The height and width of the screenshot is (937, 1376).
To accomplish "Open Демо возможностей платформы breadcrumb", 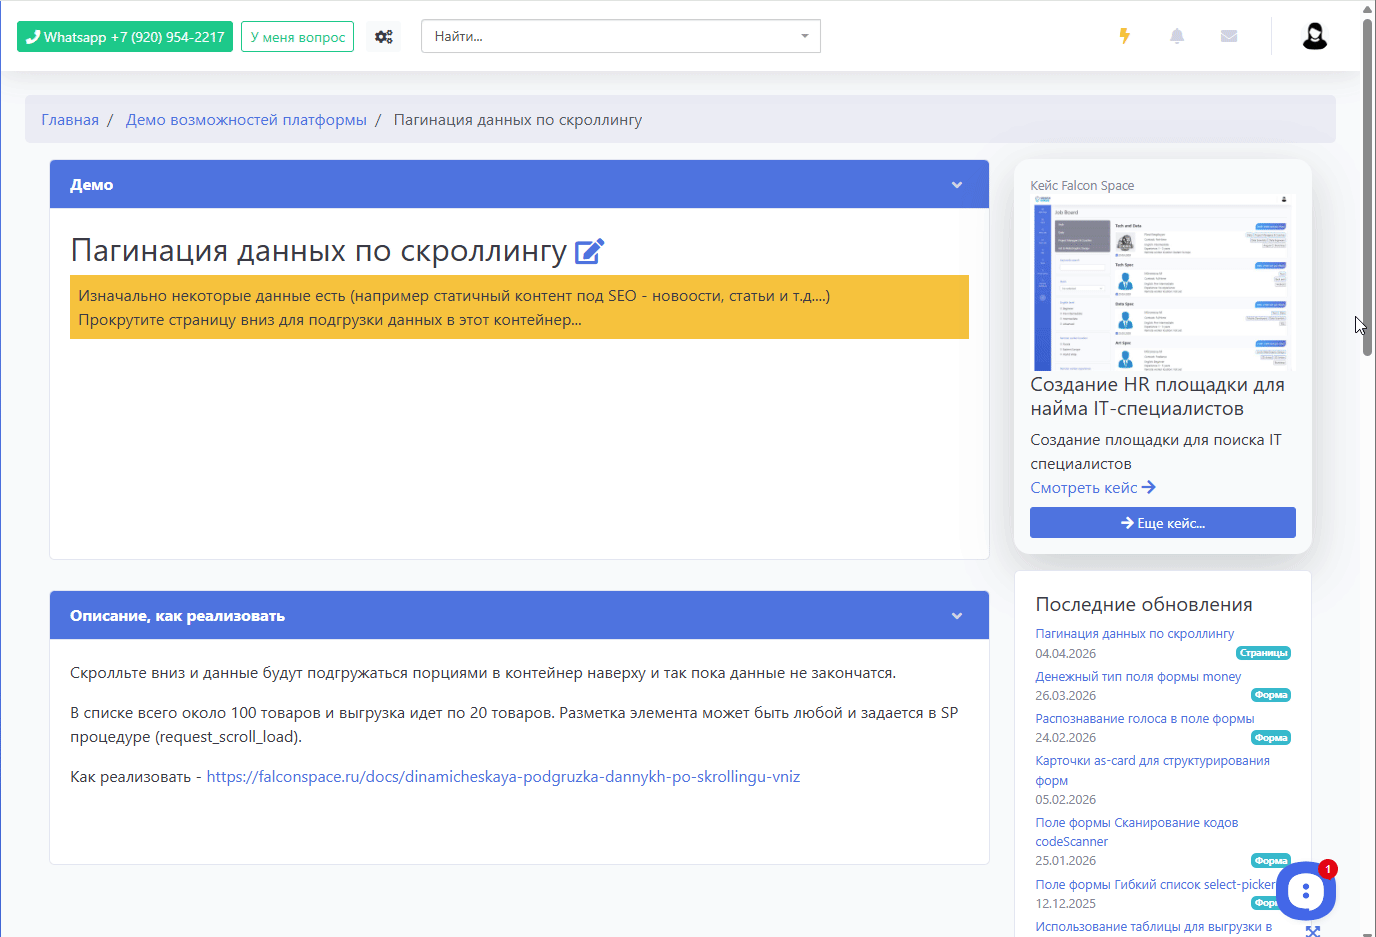I will point(246,120).
